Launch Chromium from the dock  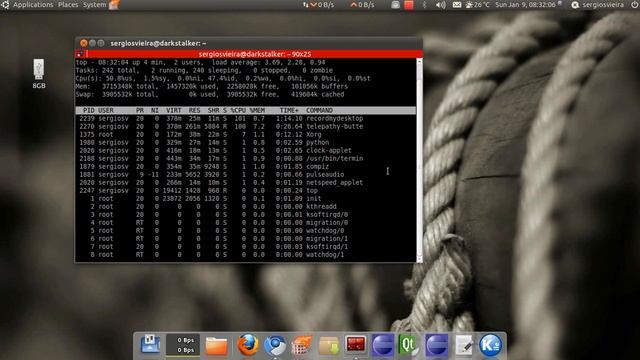(x=275, y=345)
